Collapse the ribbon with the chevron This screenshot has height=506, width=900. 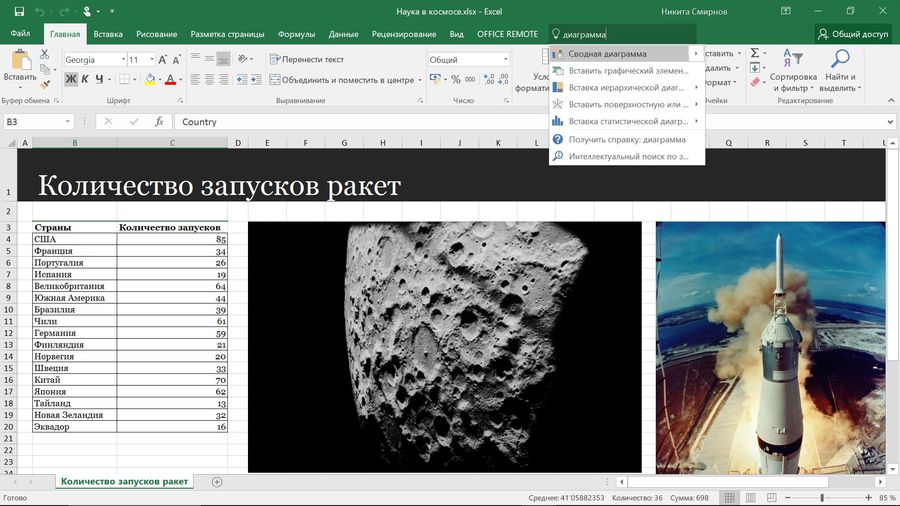point(891,100)
